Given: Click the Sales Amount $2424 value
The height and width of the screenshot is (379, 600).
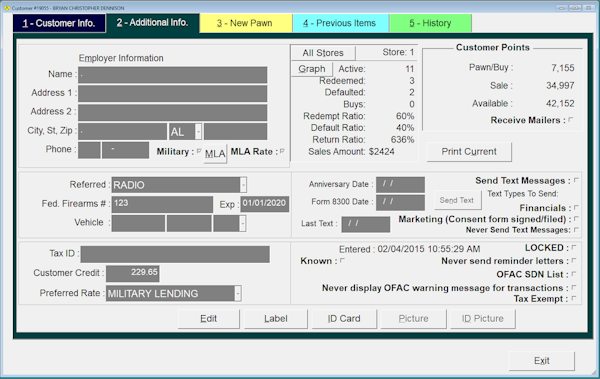Looking at the screenshot, I should 382,152.
